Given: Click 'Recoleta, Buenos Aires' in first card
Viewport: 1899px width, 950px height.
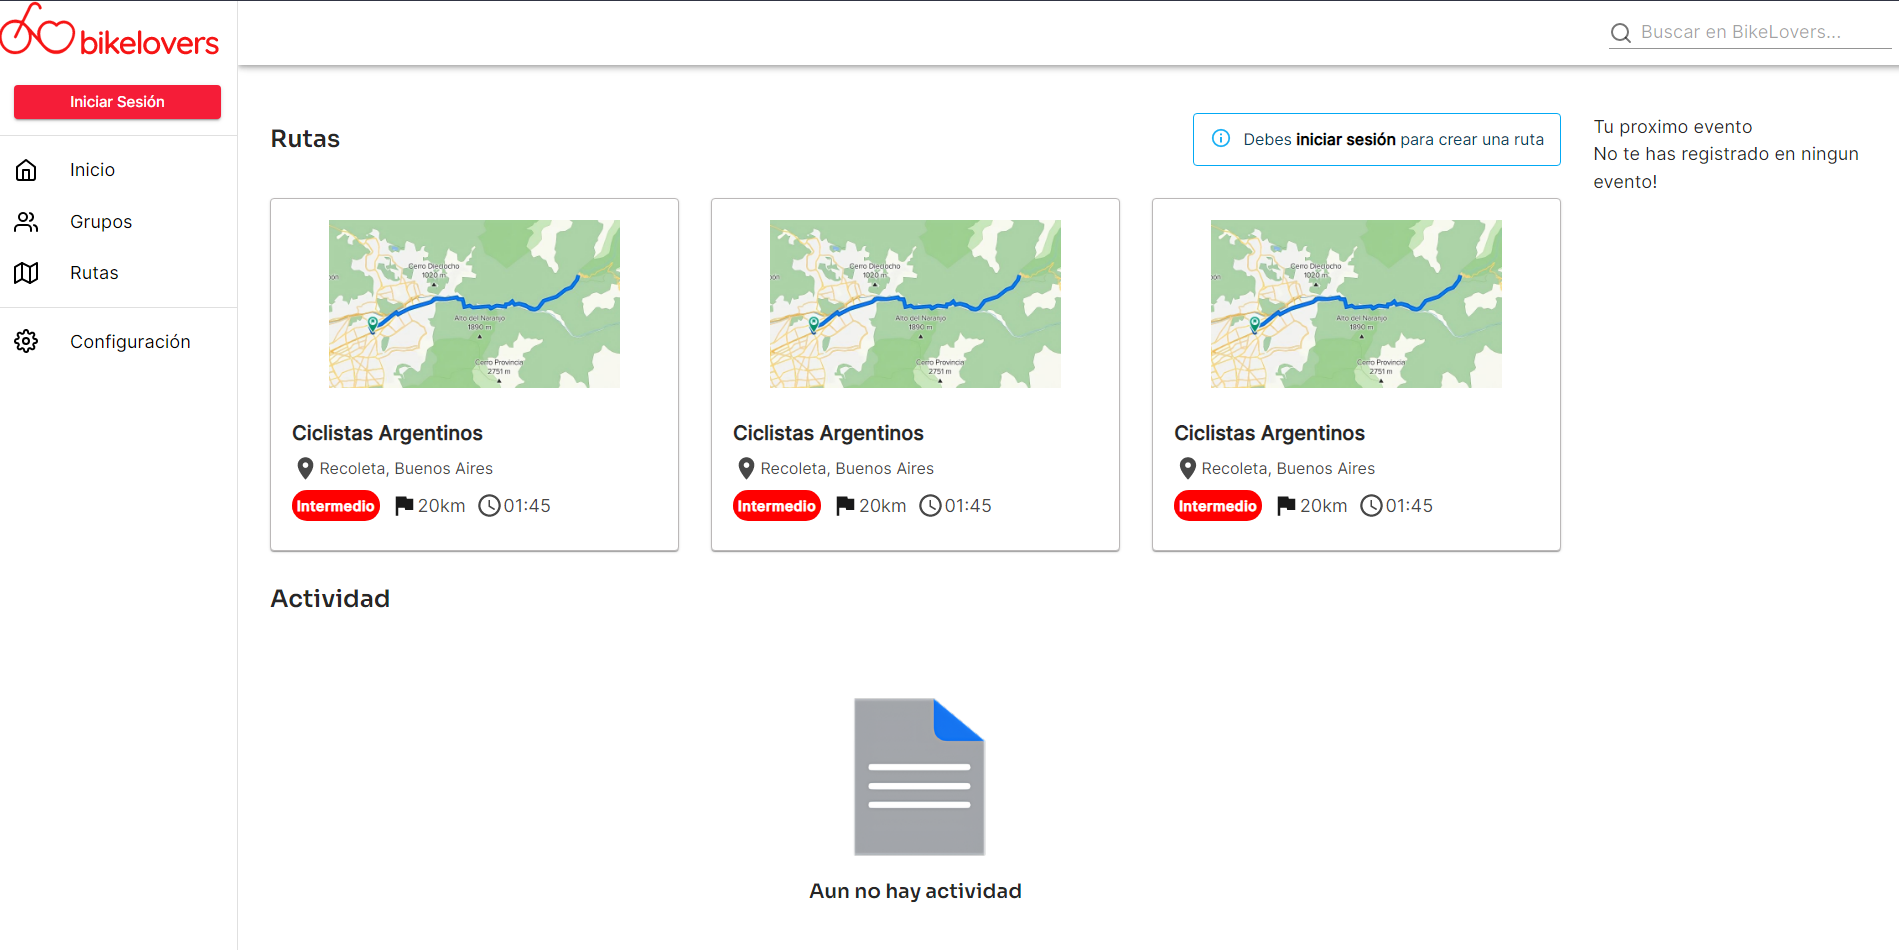Looking at the screenshot, I should coord(406,468).
